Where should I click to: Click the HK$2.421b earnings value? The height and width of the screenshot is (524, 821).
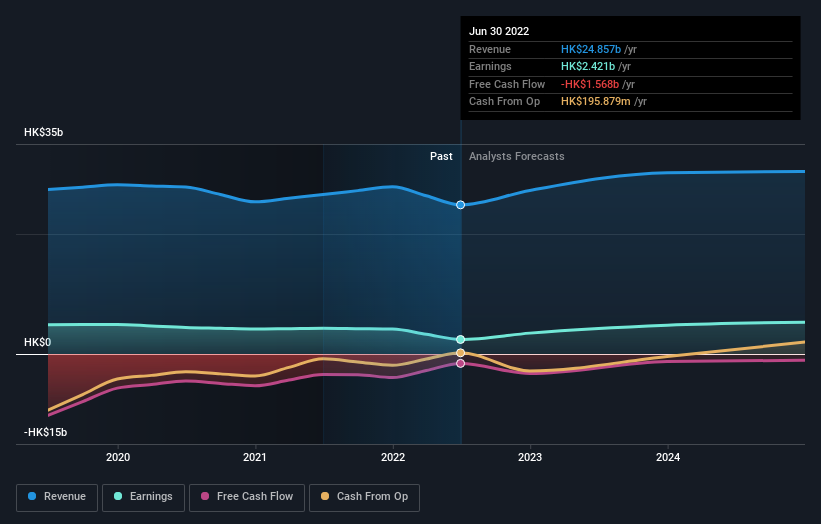pyautogui.click(x=588, y=66)
